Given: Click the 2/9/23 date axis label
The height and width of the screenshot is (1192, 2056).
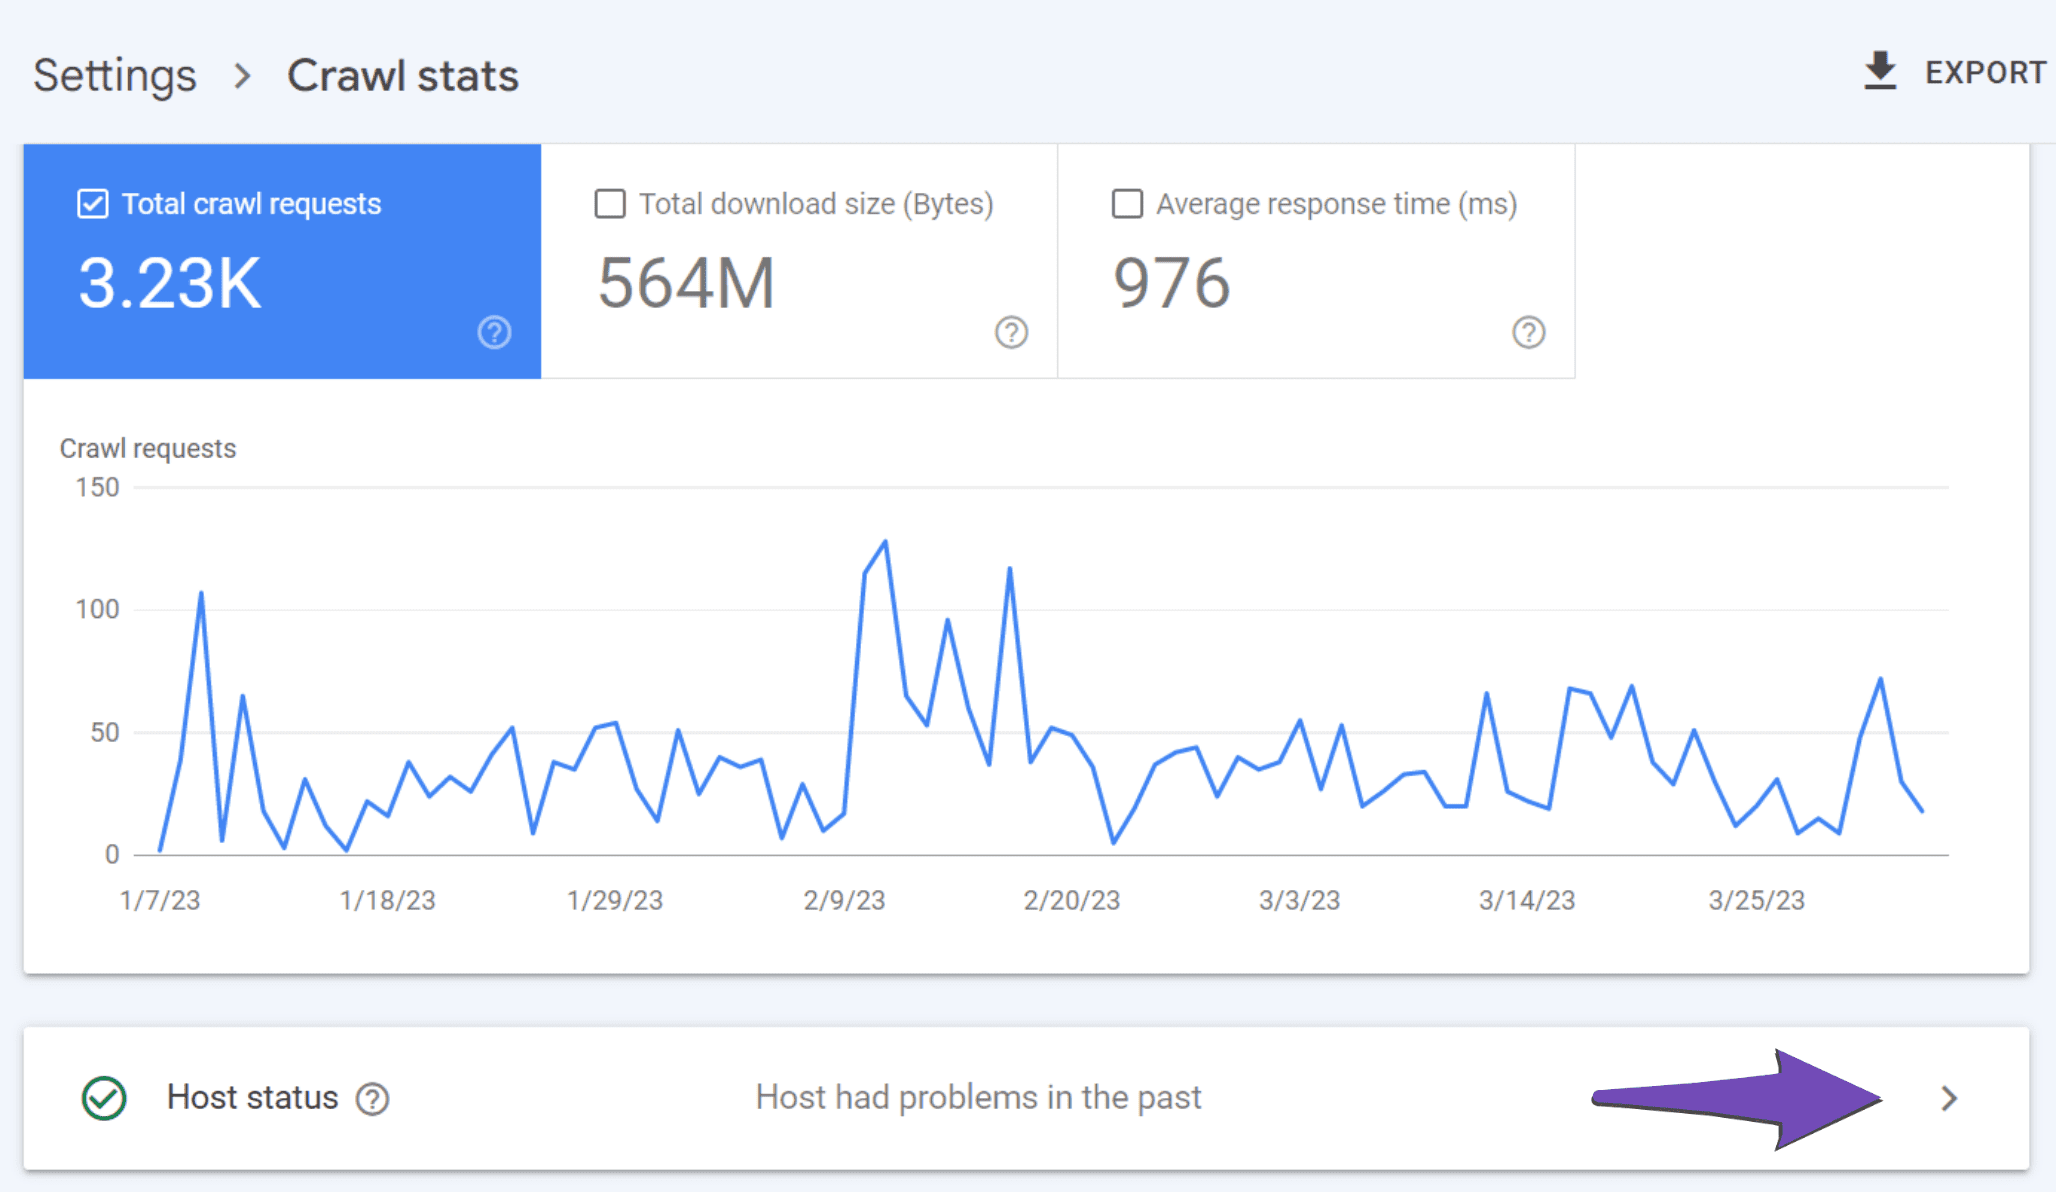Looking at the screenshot, I should [x=844, y=900].
